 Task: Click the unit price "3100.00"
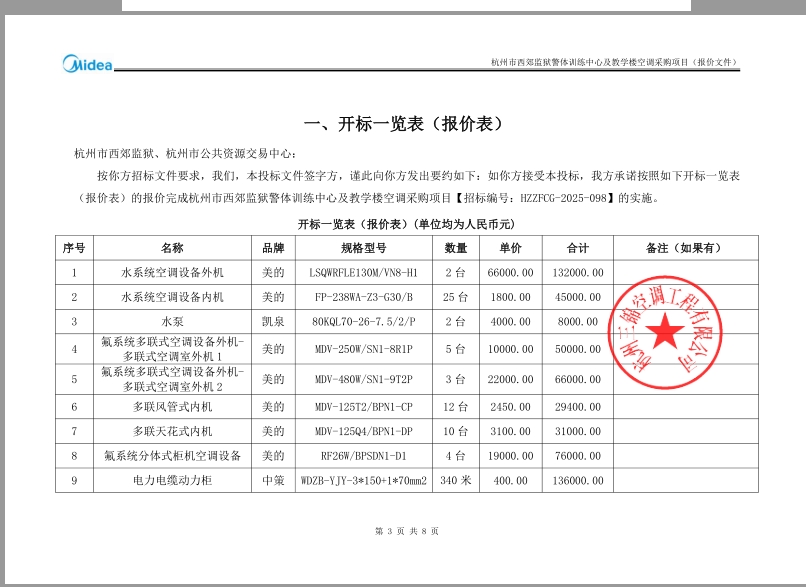tap(510, 431)
